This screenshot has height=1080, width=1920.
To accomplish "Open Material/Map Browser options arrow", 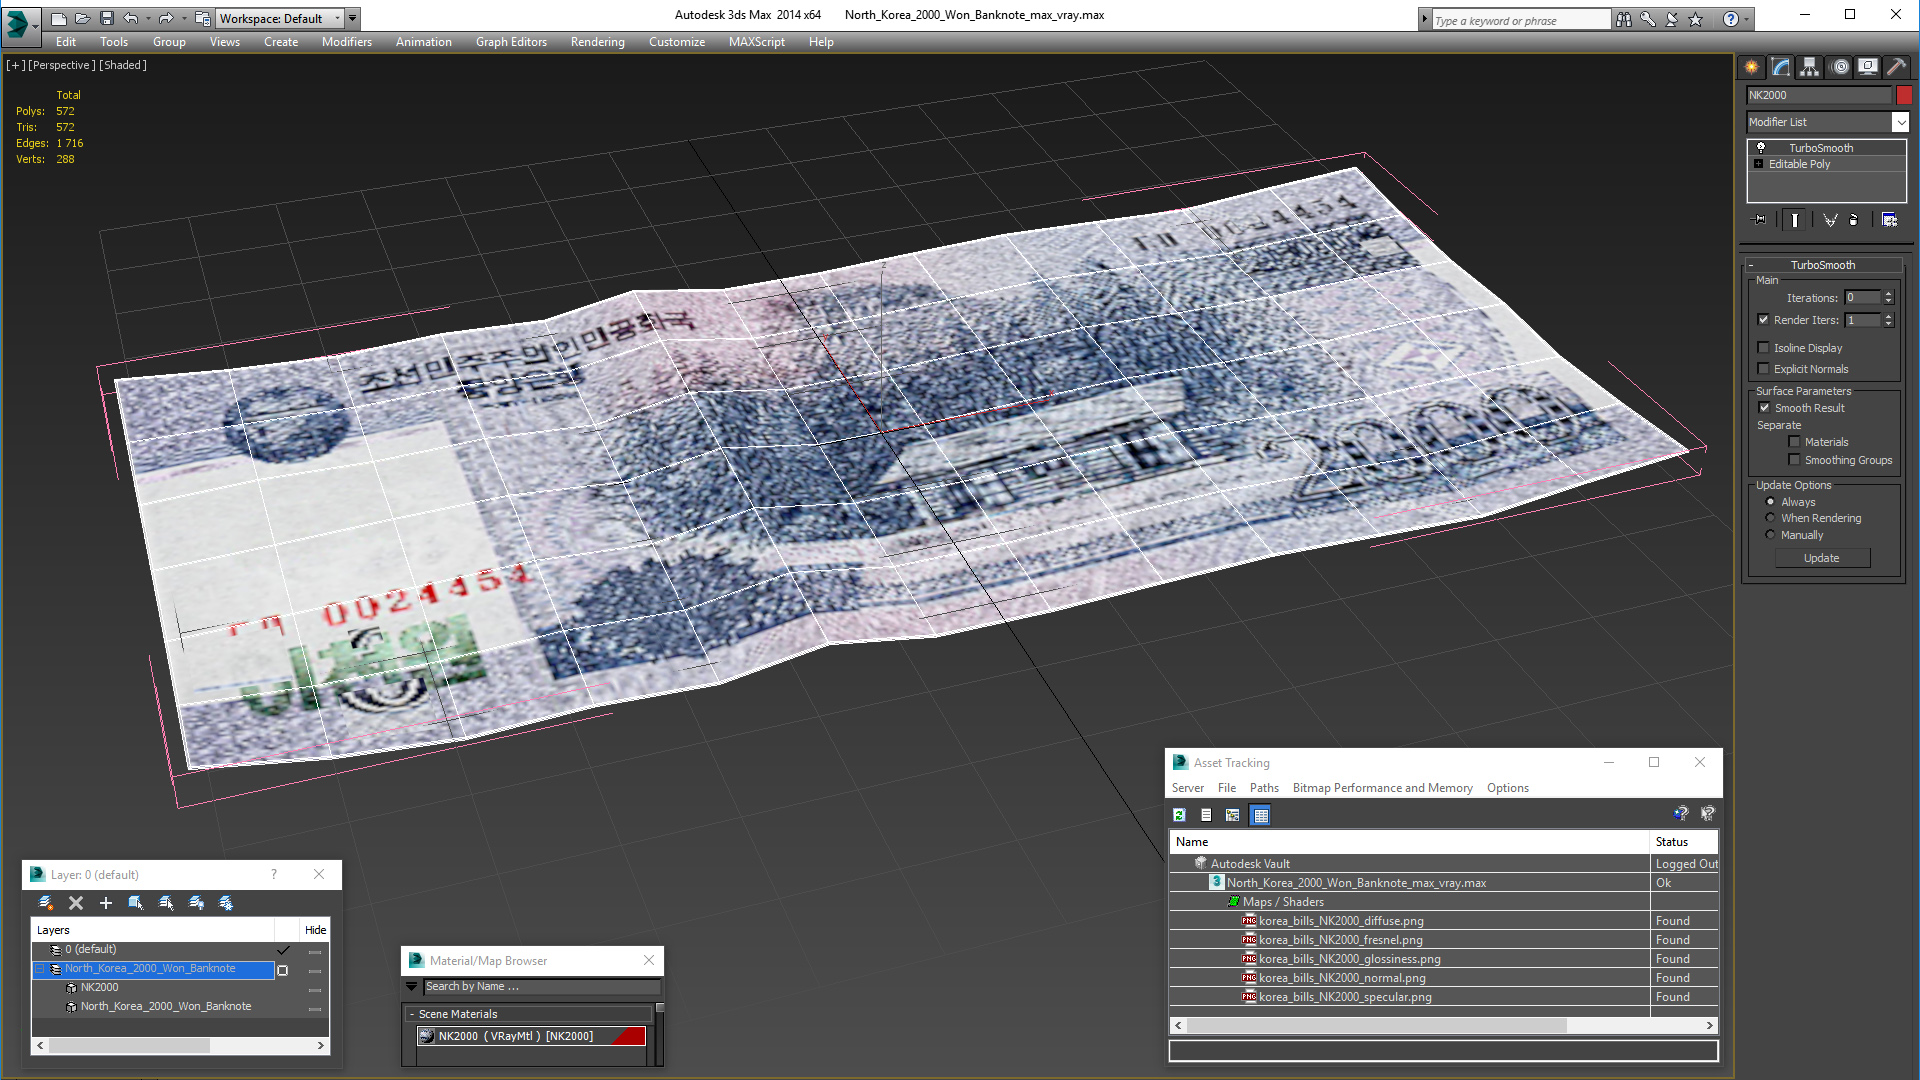I will 411,987.
